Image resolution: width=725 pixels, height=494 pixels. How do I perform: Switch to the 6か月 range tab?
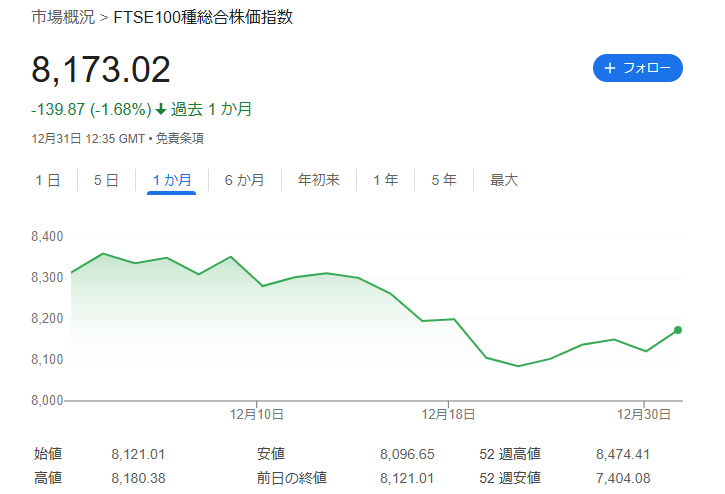coord(244,180)
